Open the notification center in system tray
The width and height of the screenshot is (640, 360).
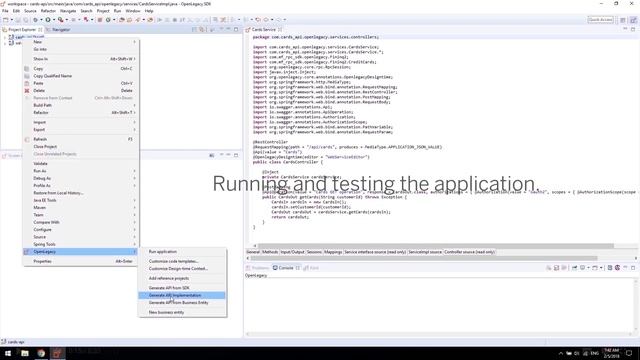click(x=629, y=353)
